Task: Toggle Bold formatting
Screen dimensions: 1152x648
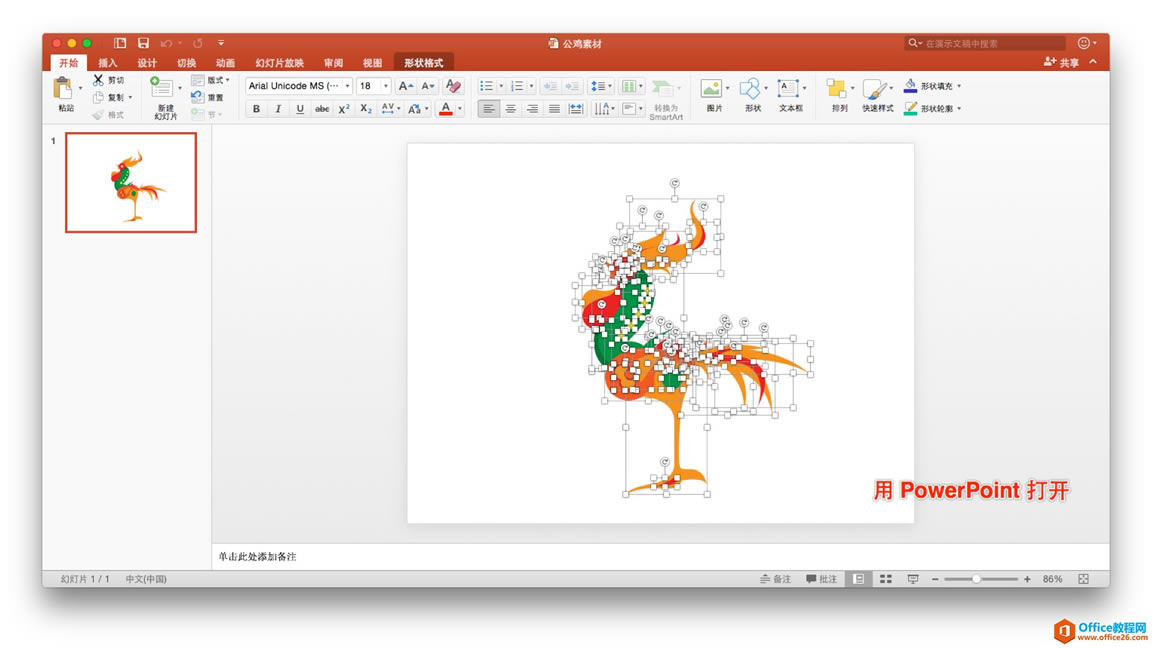Action: click(256, 109)
